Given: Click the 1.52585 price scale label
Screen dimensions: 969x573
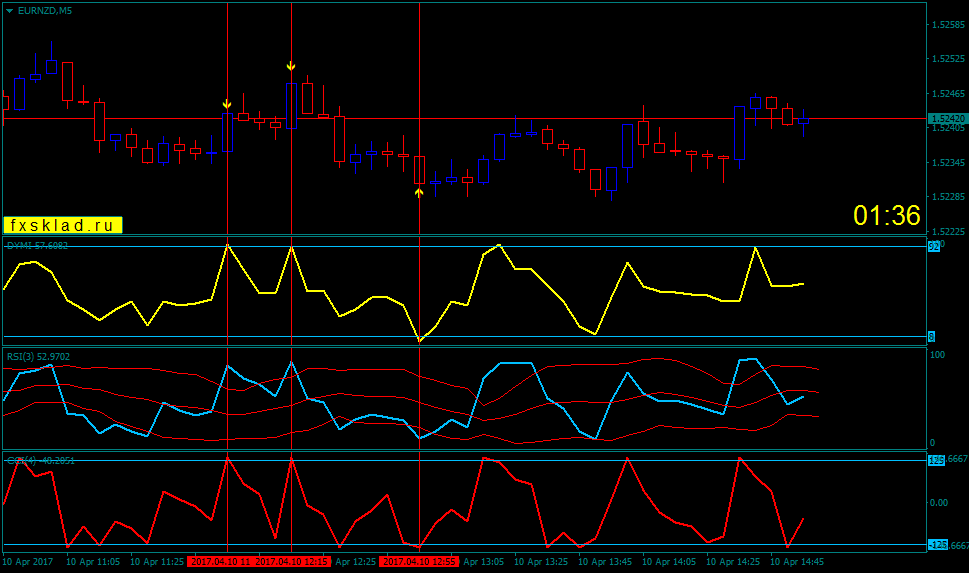Looking at the screenshot, I should (x=949, y=25).
